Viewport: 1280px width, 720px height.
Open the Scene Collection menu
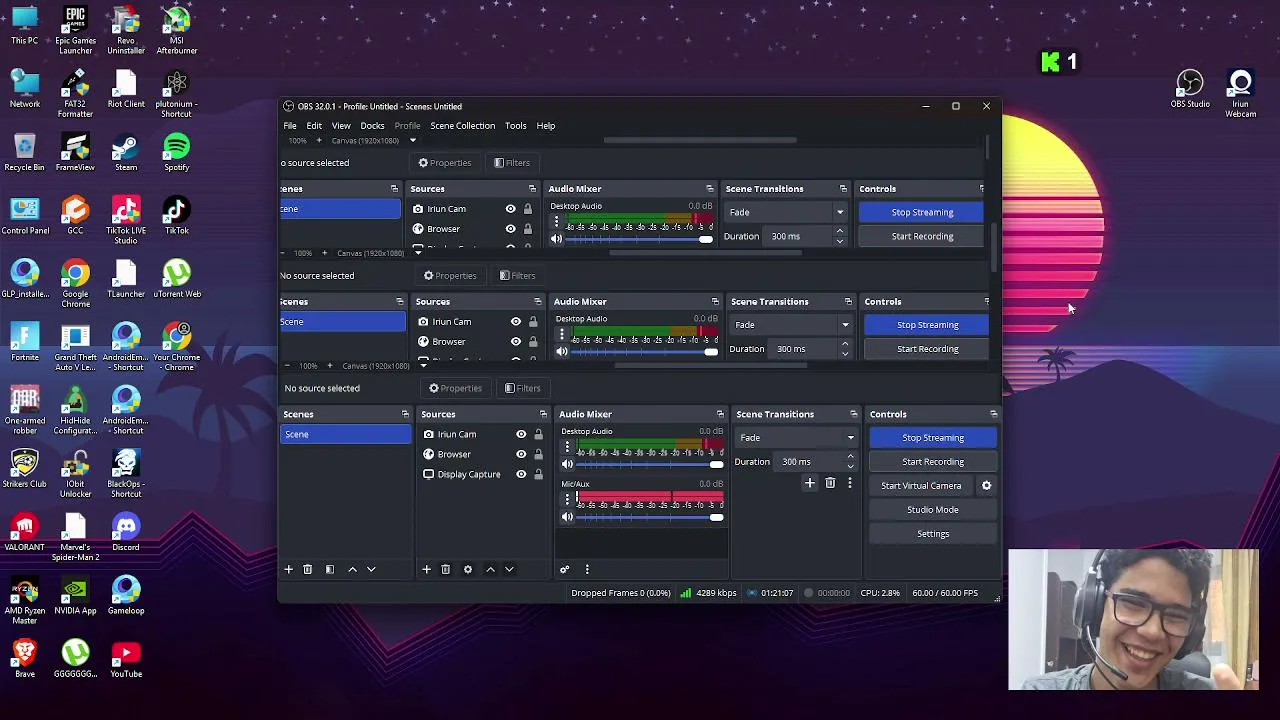(462, 126)
